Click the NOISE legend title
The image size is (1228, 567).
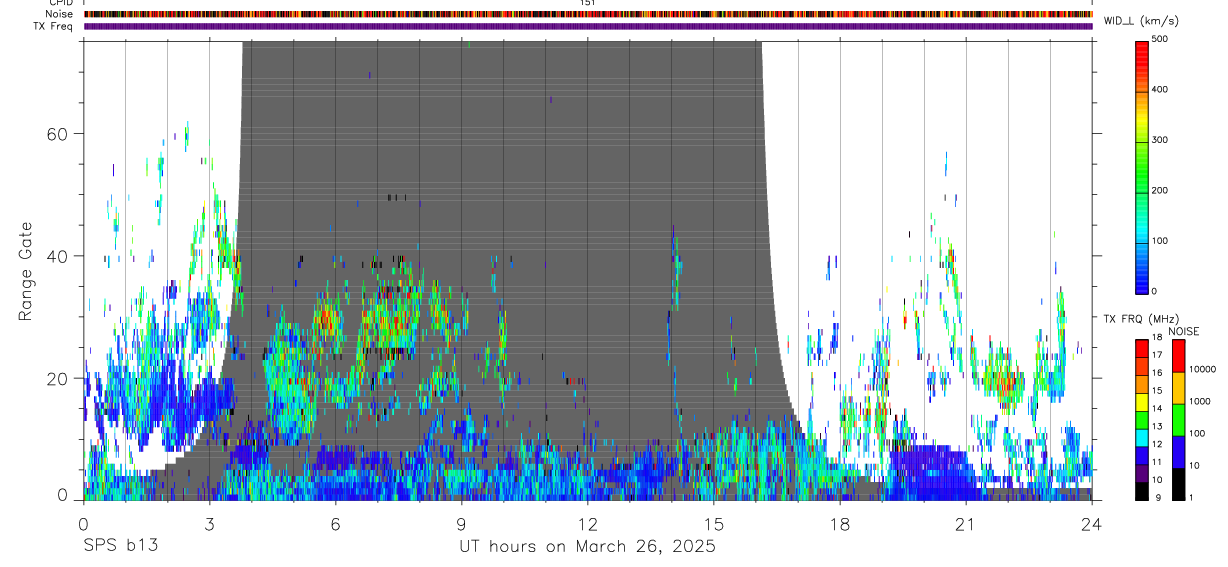(1183, 332)
